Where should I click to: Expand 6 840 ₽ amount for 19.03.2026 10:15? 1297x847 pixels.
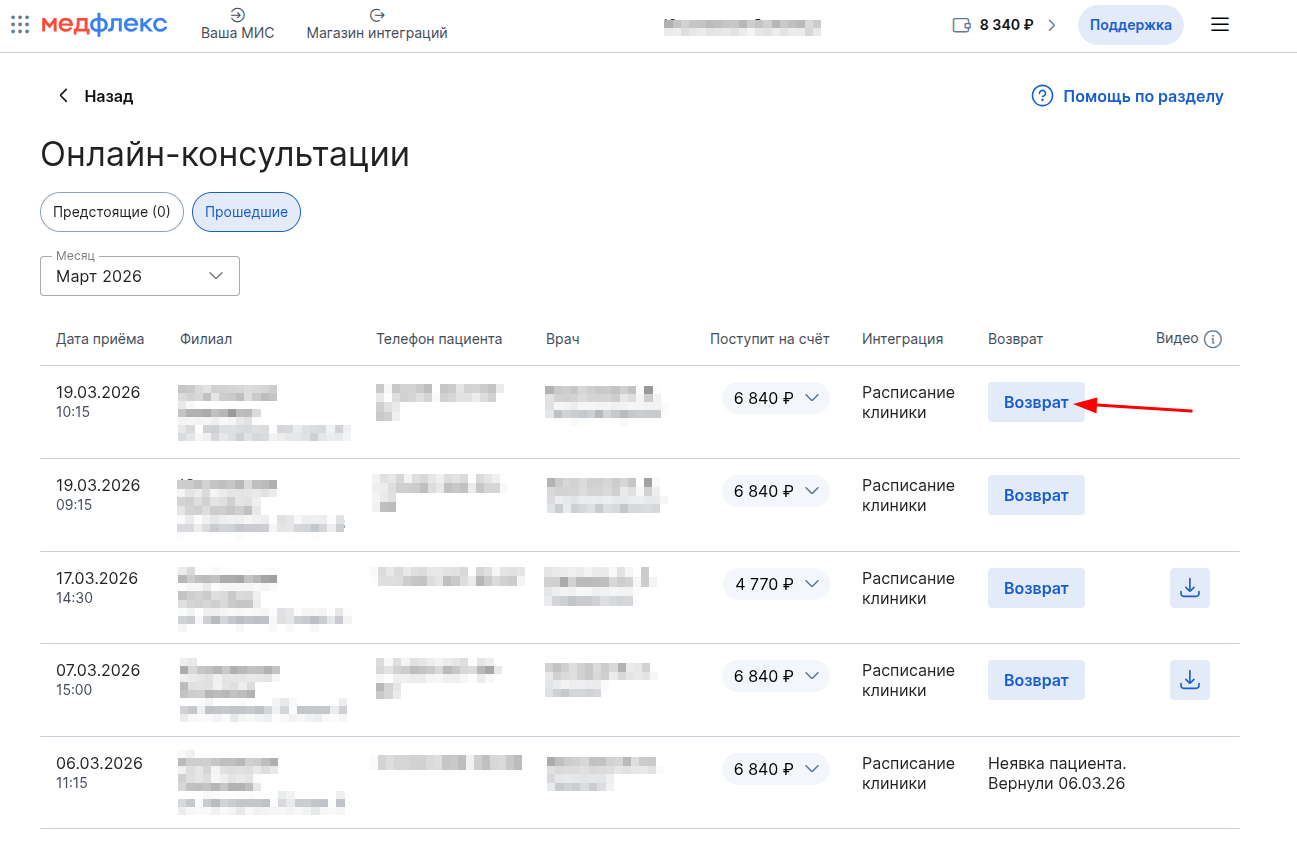coord(776,398)
